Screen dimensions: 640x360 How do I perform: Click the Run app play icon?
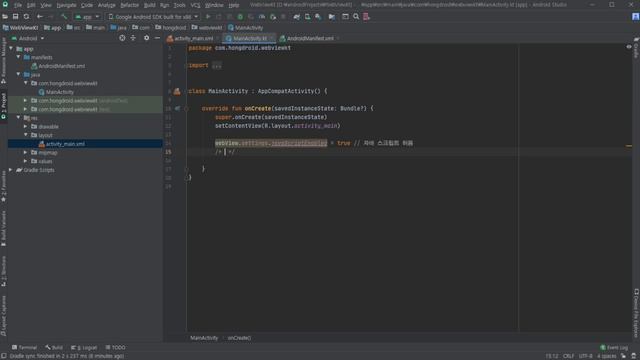pyautogui.click(x=208, y=17)
